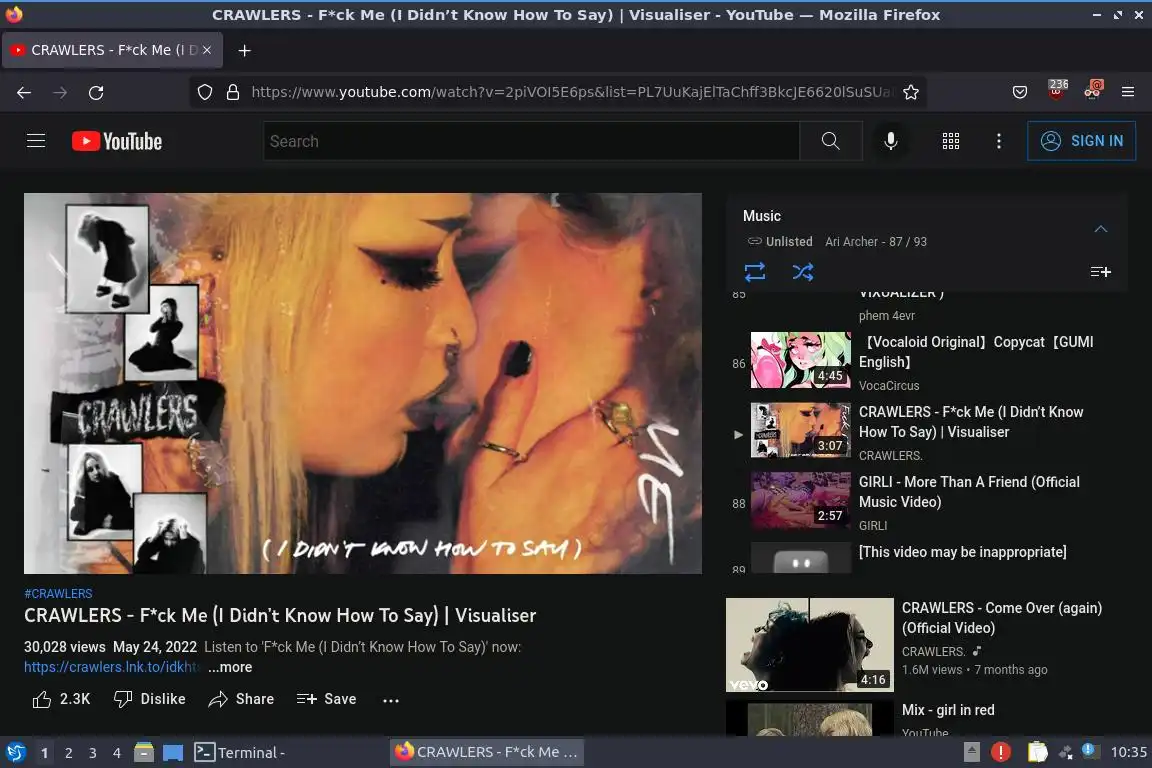Open Firefox application menu
This screenshot has width=1152, height=768.
(x=1128, y=92)
